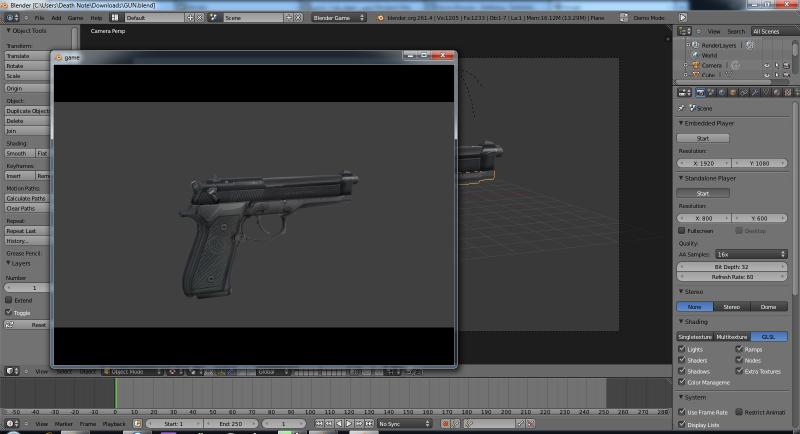Open the All Scenes outliner display dropdown
800x434 pixels.
774,31
